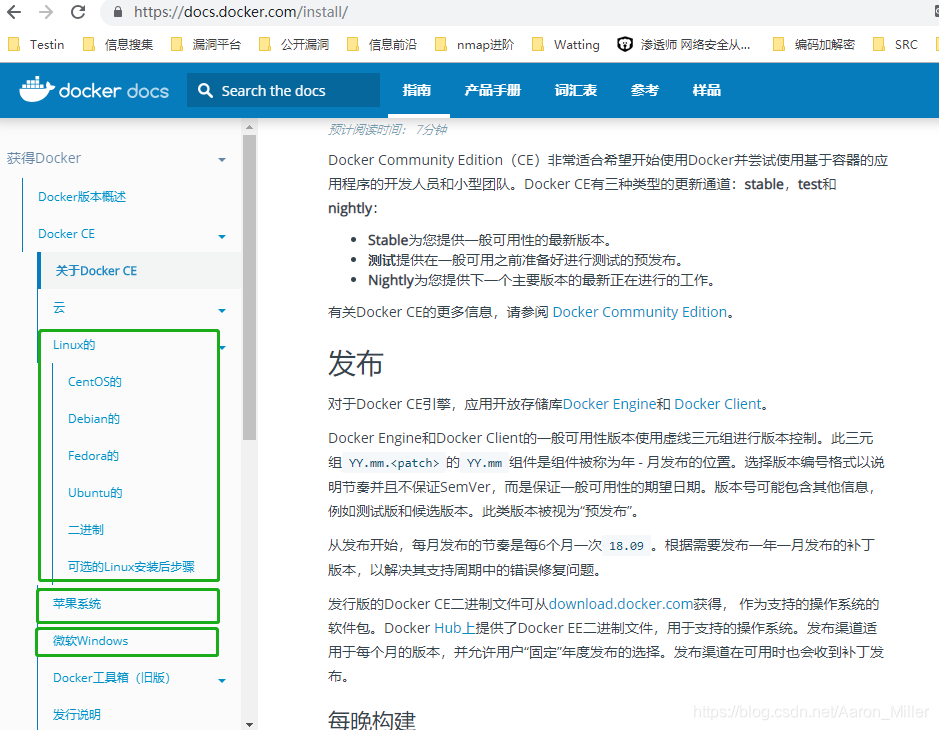This screenshot has height=730, width=939.
Task: Open the Testin bookmark folder
Action: [36, 44]
